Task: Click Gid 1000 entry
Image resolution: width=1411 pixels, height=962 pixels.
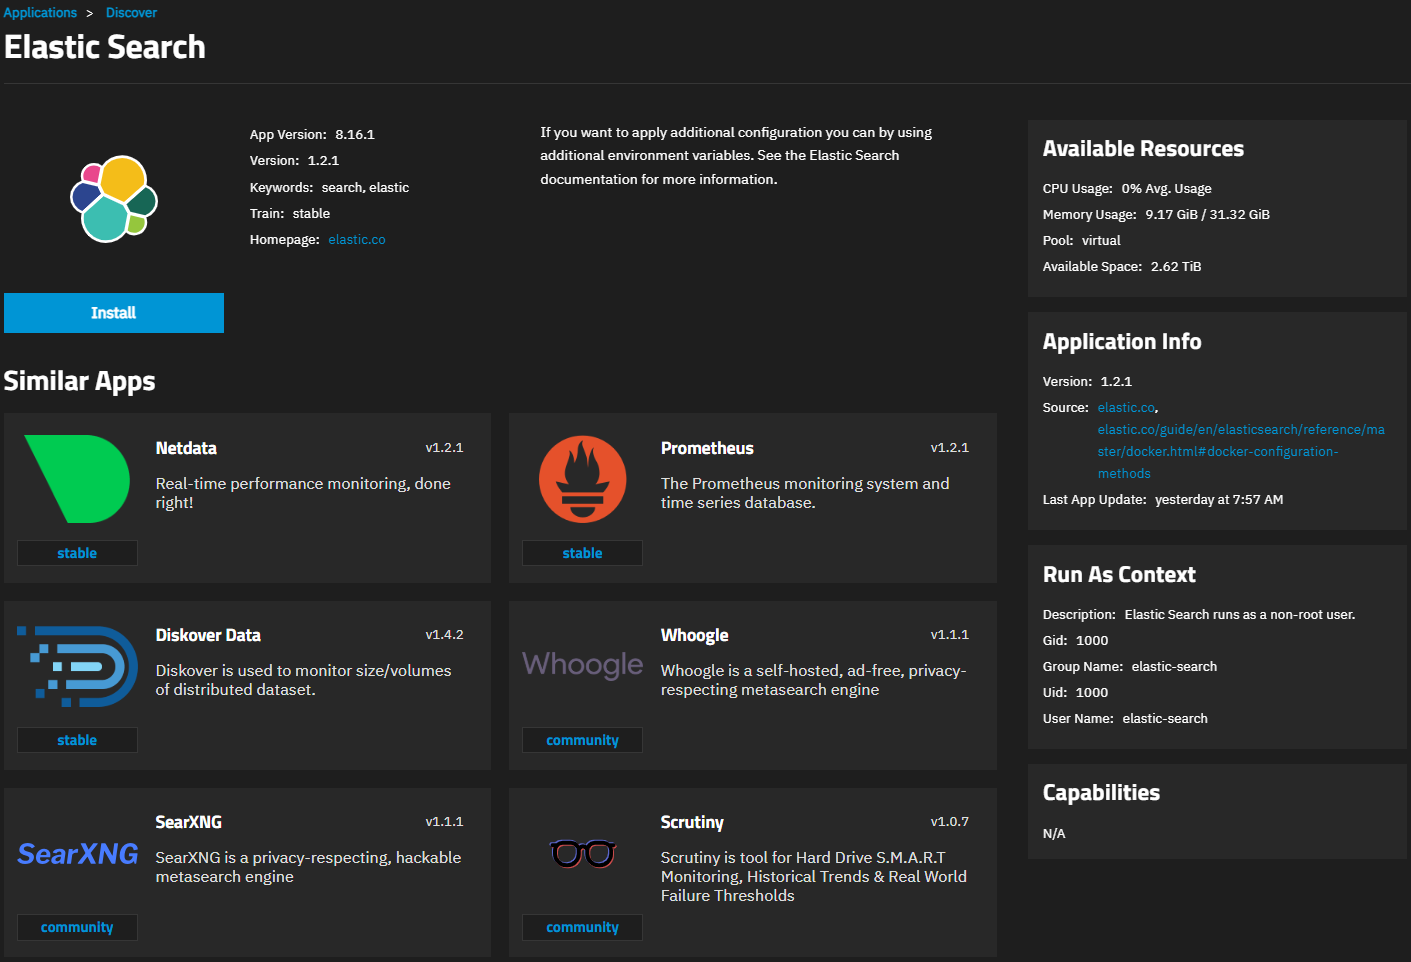Action: [1075, 641]
